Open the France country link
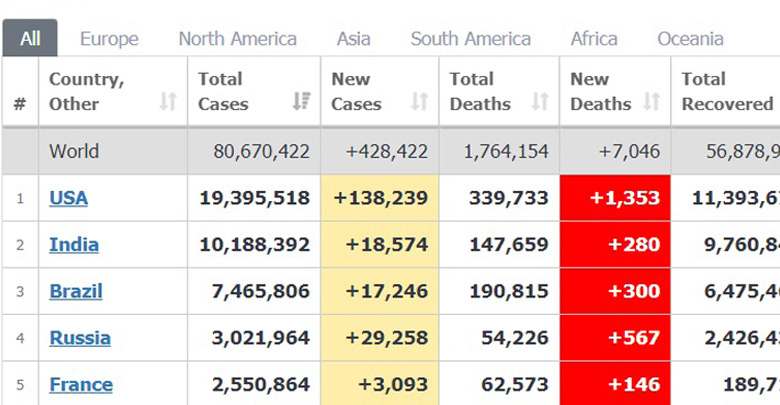The image size is (780, 405). point(80,385)
